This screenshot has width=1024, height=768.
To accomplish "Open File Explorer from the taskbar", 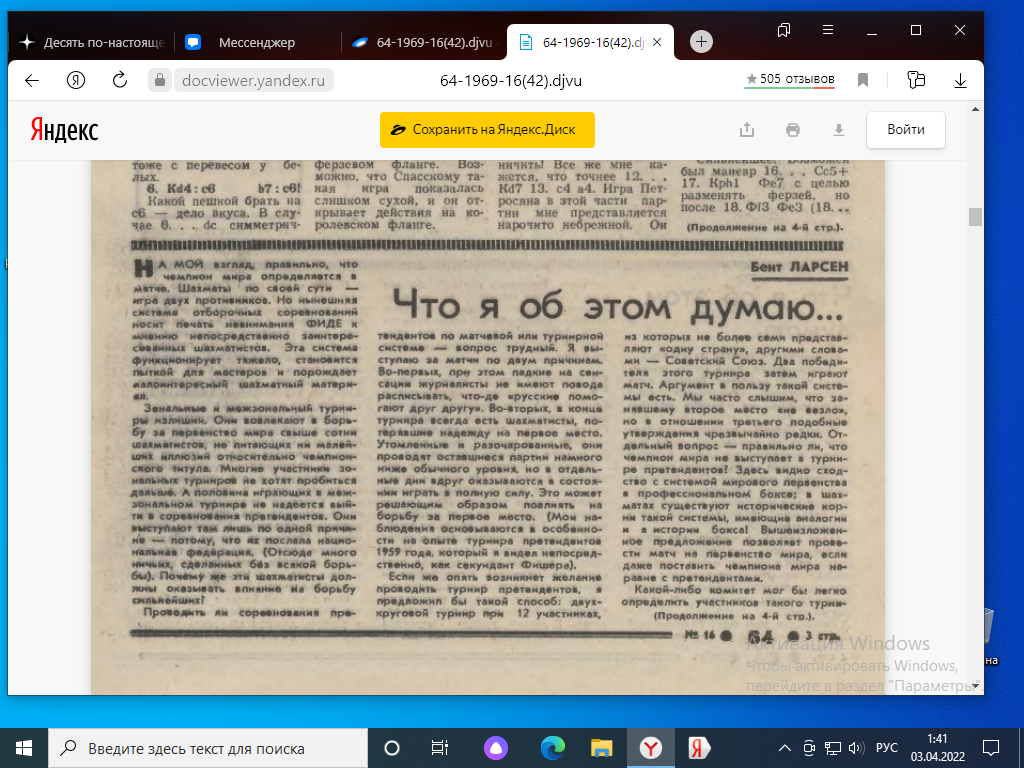I will coord(601,748).
